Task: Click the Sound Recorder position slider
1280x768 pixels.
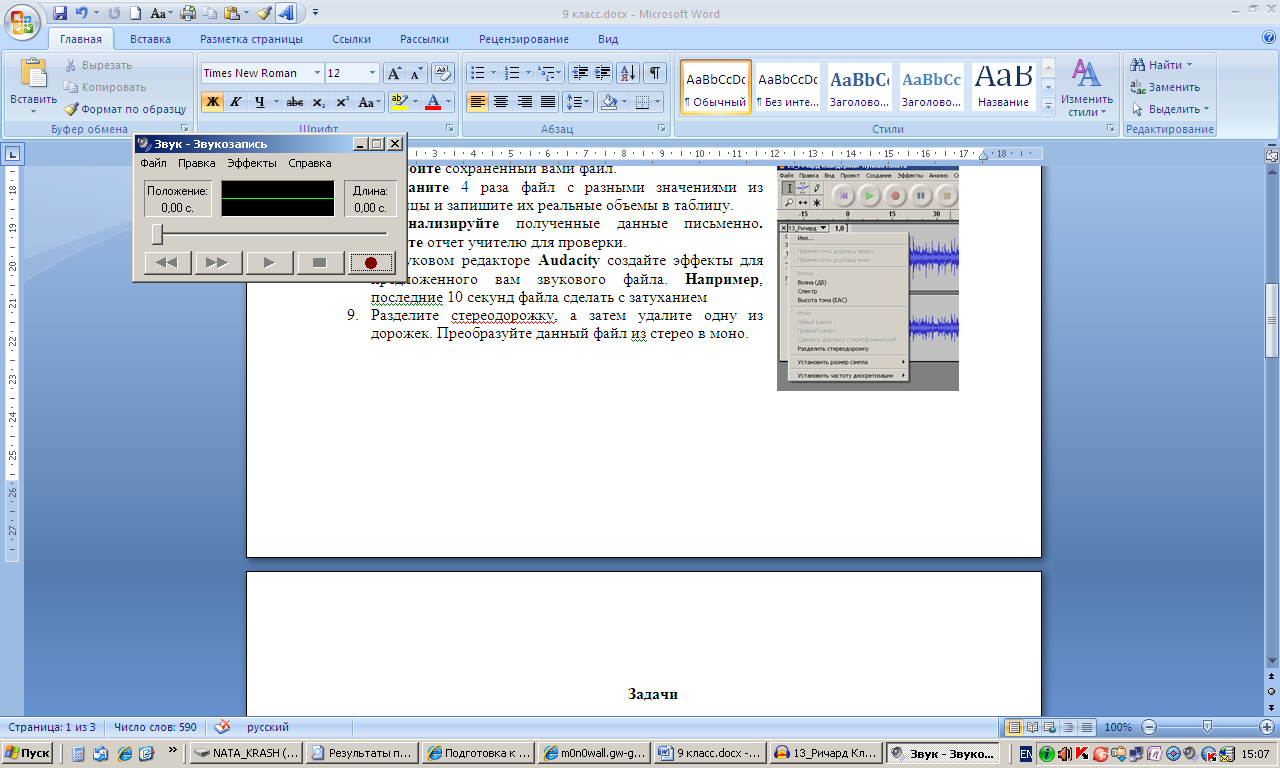Action: 157,234
